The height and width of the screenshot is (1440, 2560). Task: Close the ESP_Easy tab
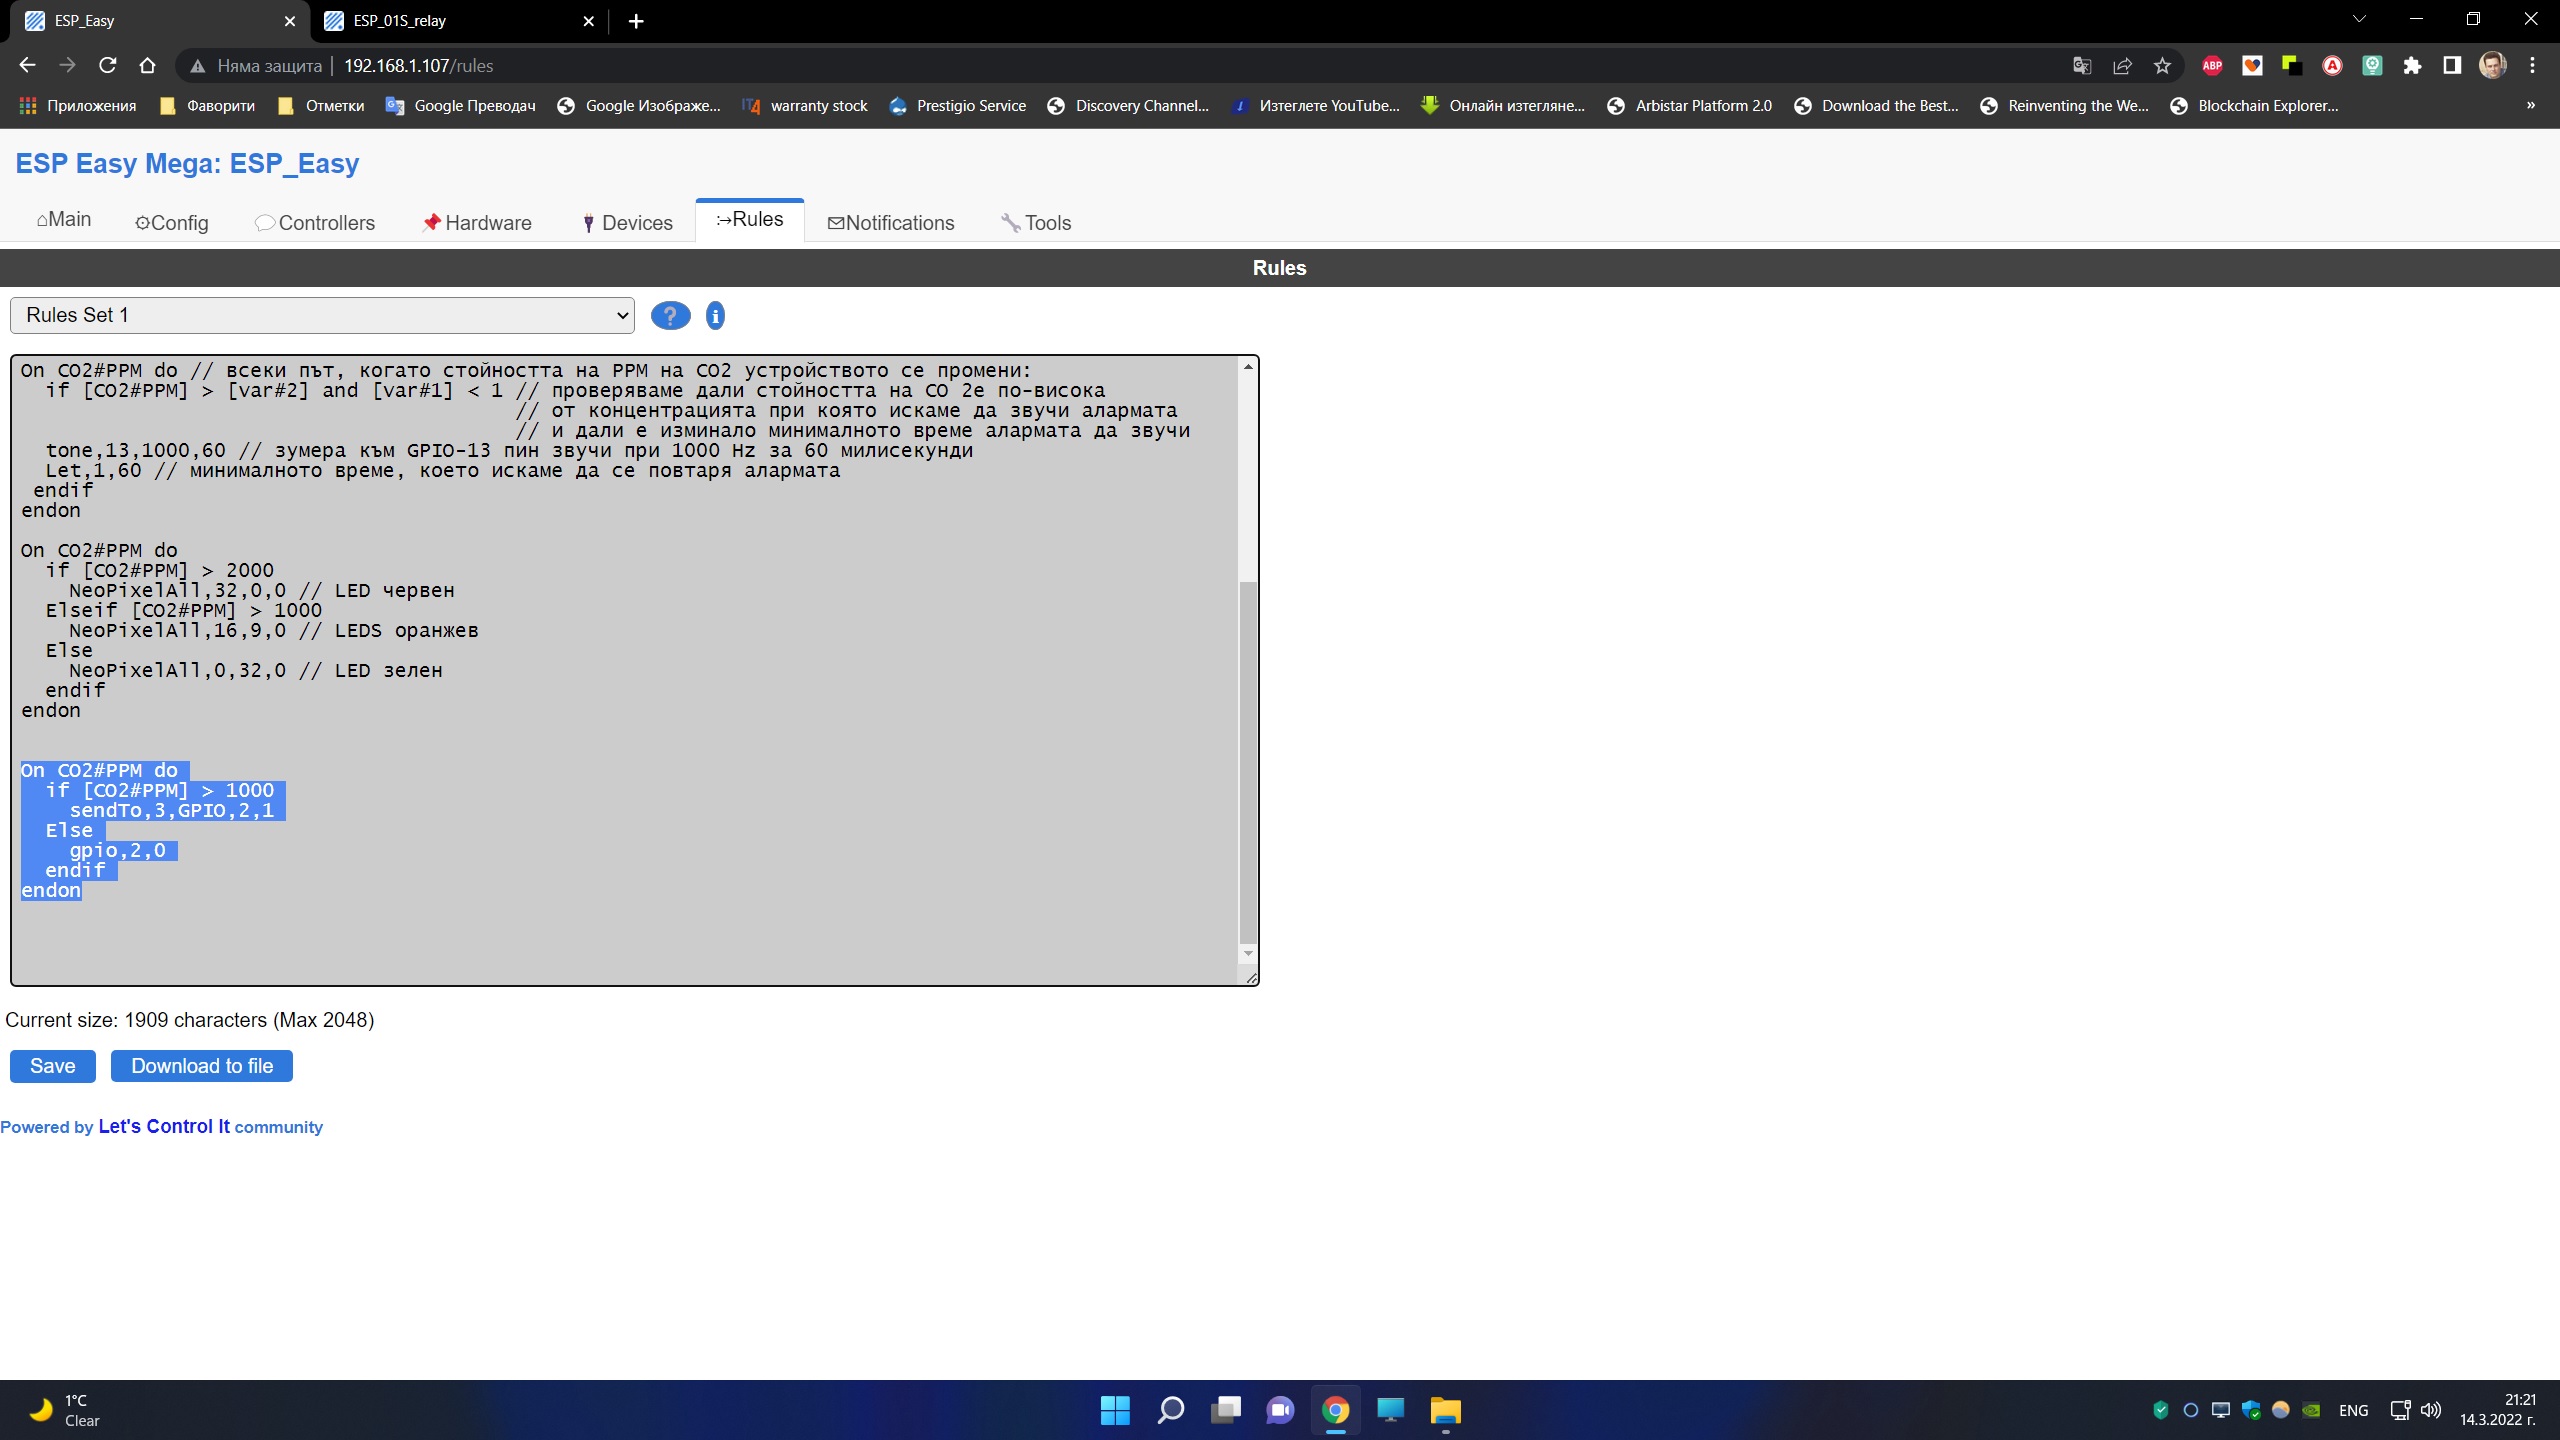[x=290, y=21]
